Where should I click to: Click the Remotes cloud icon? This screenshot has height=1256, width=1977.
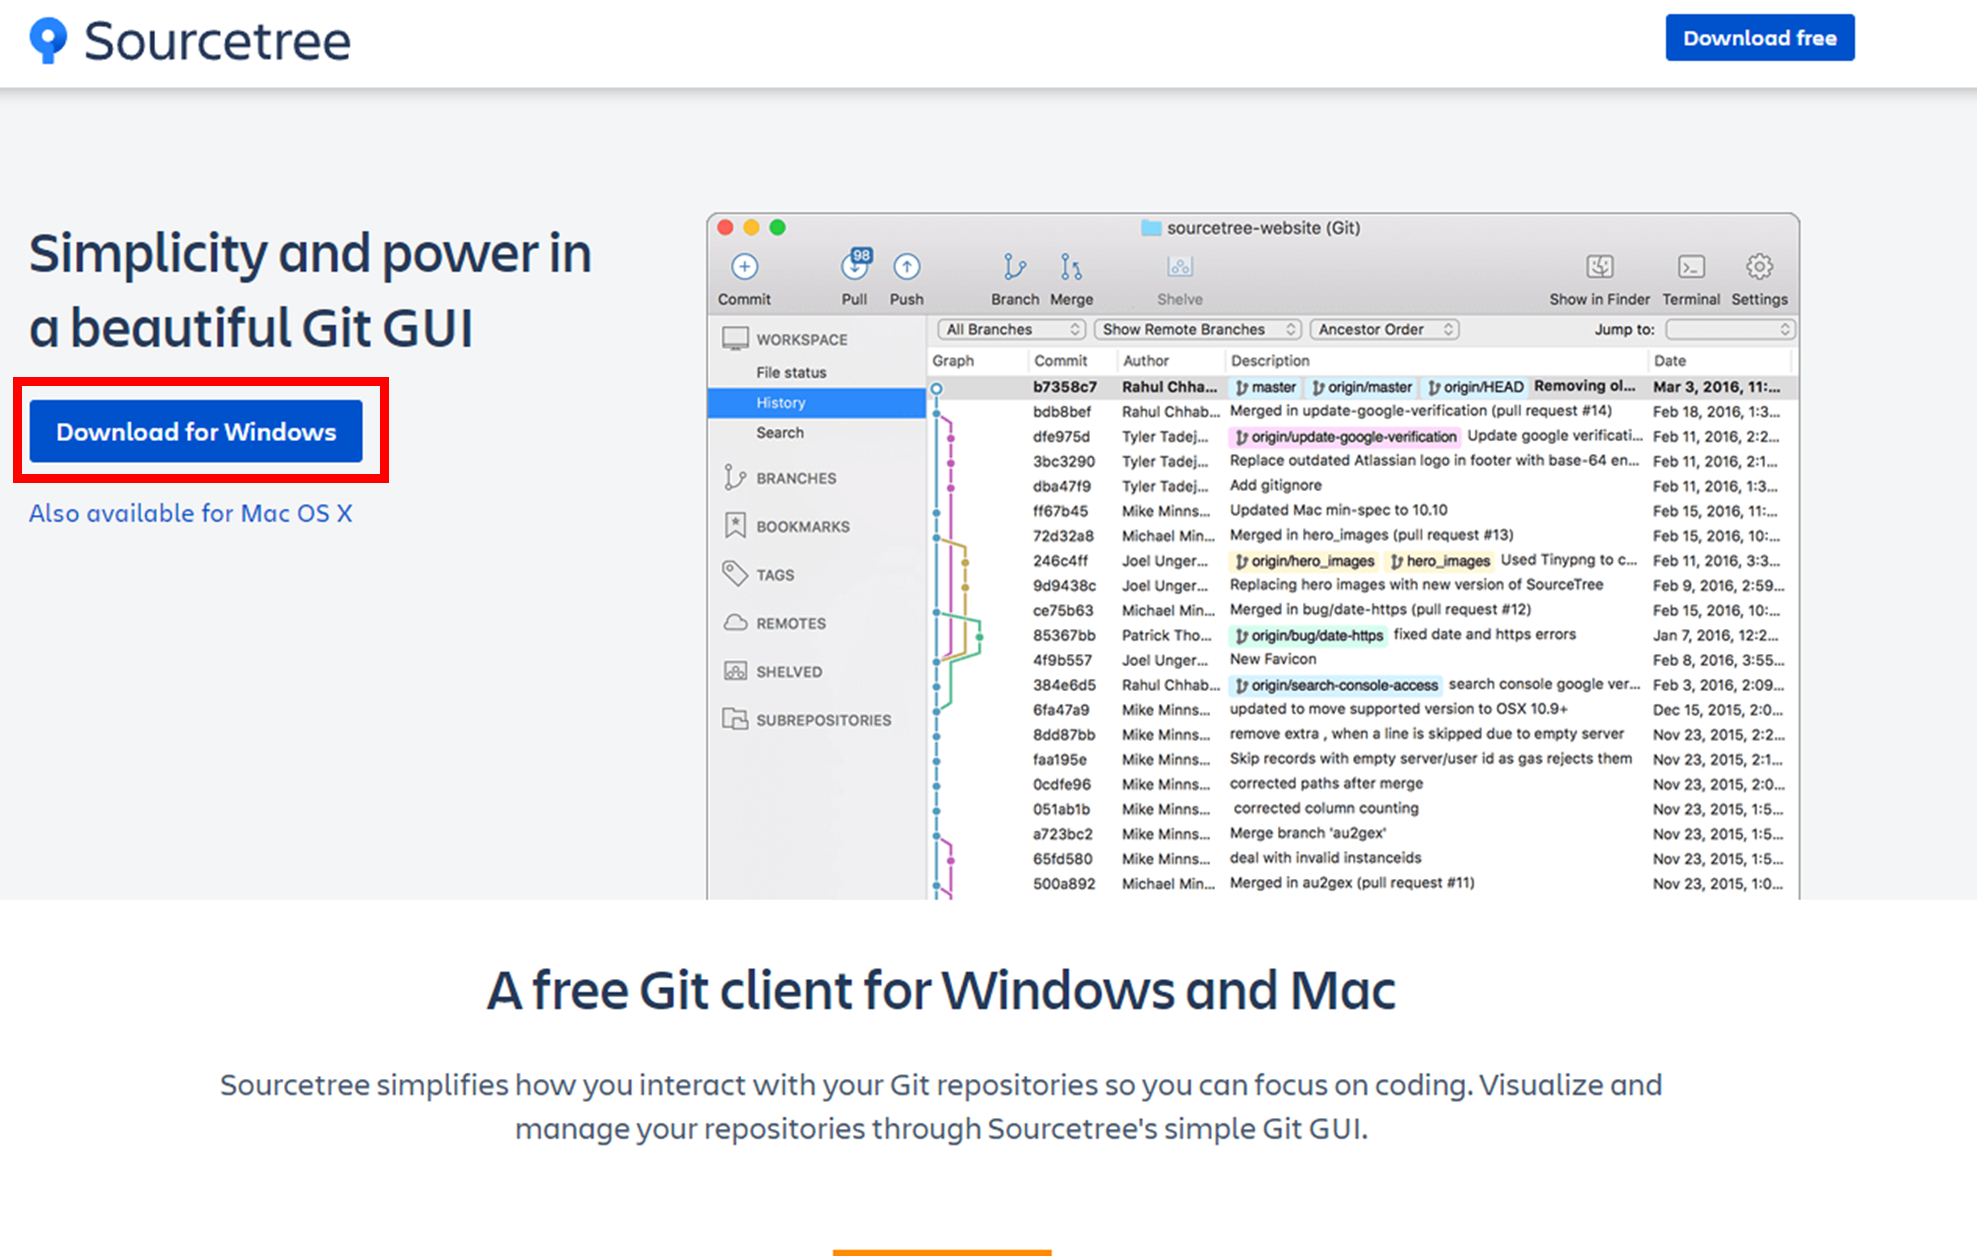(735, 622)
